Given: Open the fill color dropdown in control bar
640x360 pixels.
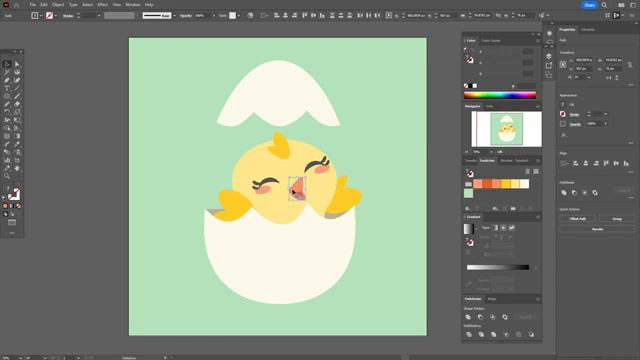Looking at the screenshot, I should [x=41, y=16].
